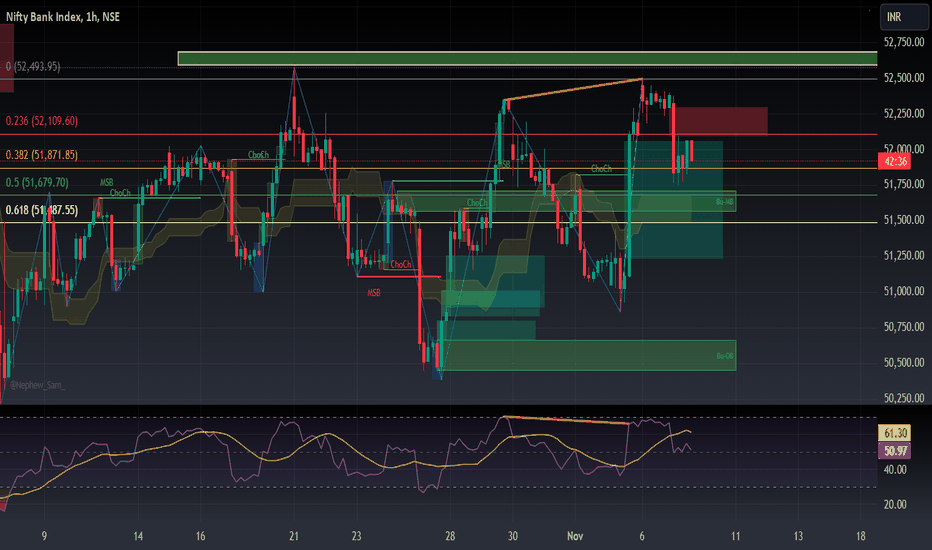Click the 50,750.00 price axis label
Image resolution: width=932 pixels, height=550 pixels.
click(x=903, y=327)
